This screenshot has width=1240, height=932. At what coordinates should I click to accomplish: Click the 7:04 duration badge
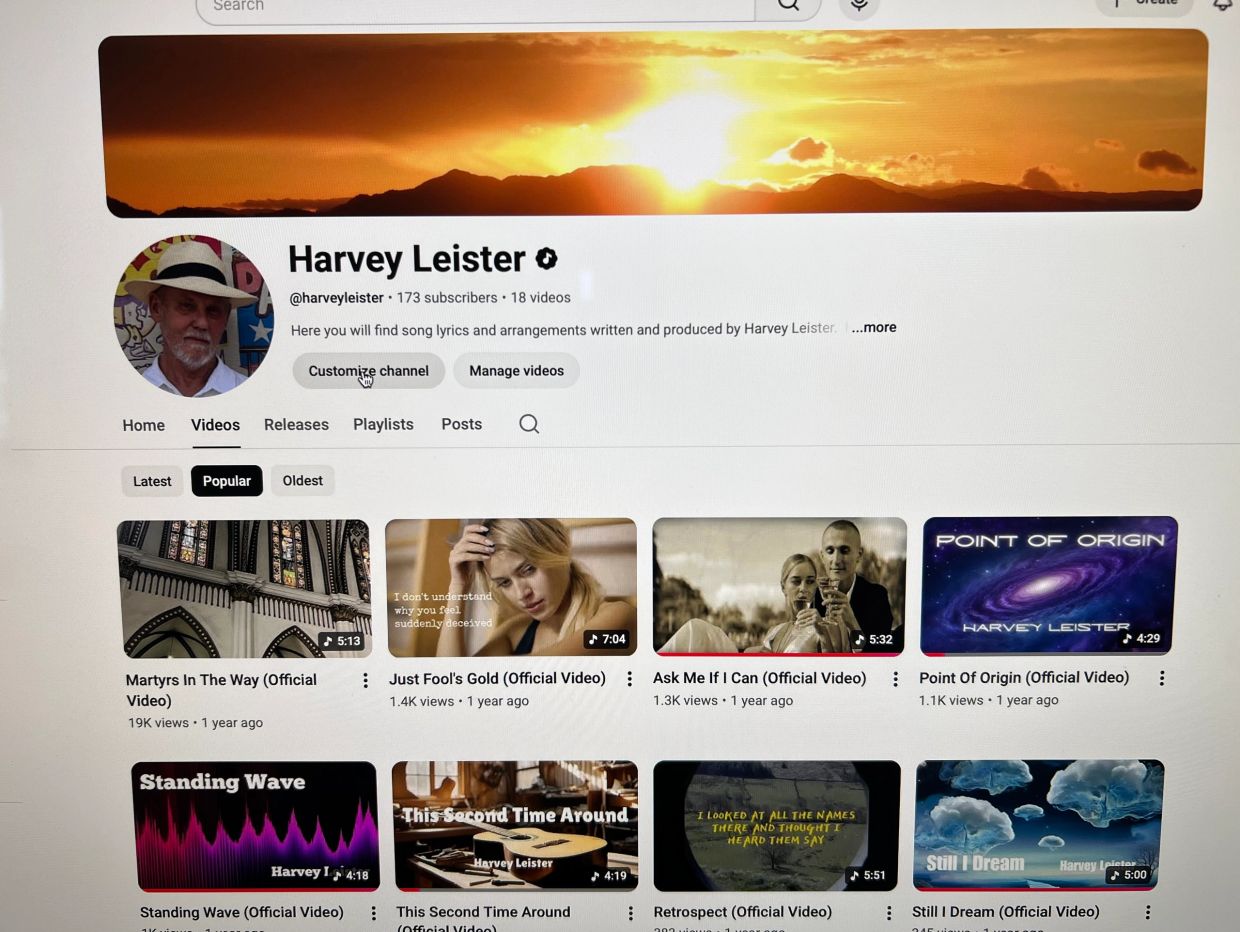click(607, 640)
